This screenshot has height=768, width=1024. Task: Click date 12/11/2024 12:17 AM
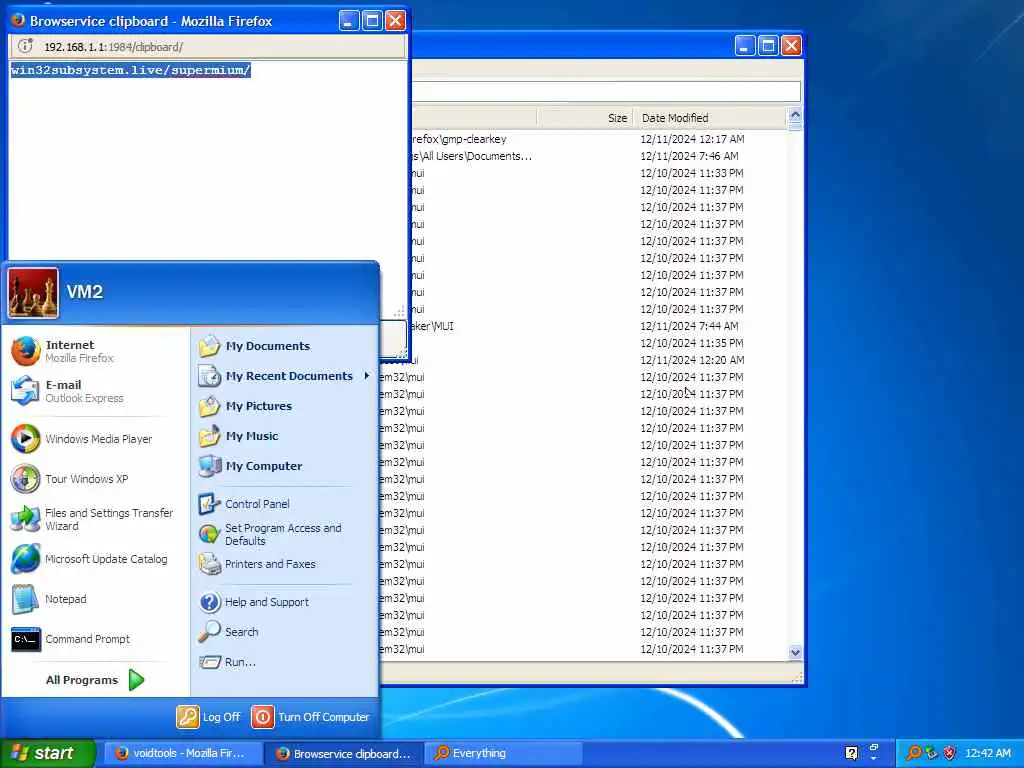click(692, 139)
